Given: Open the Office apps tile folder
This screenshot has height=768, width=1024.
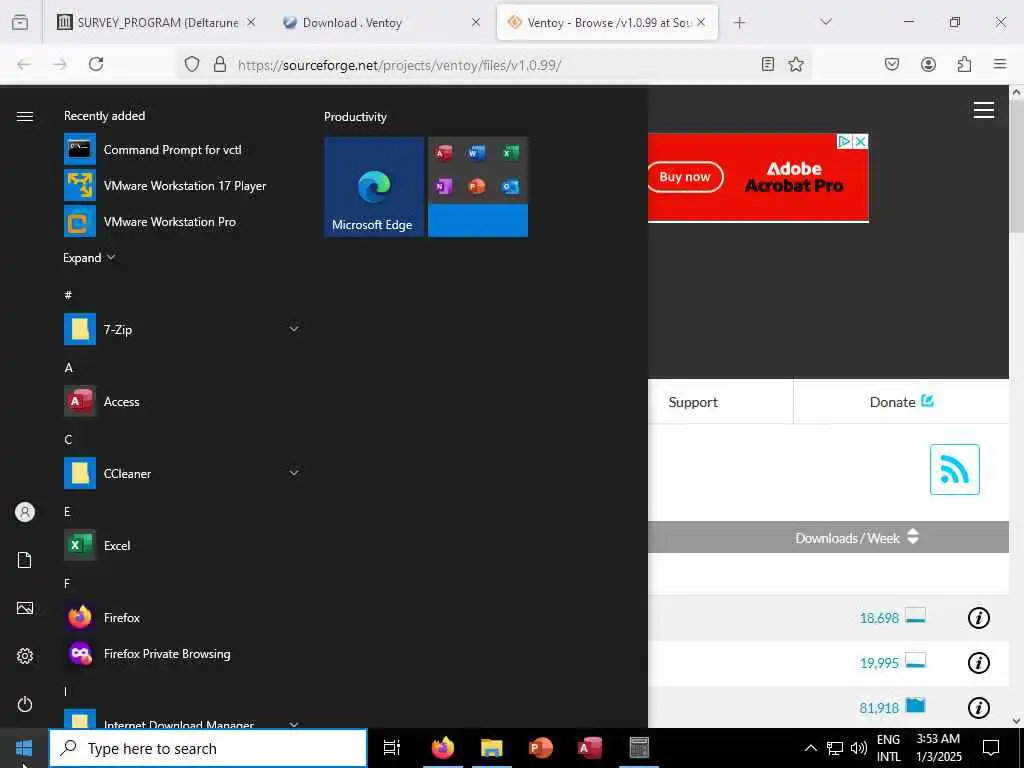Looking at the screenshot, I should [478, 187].
